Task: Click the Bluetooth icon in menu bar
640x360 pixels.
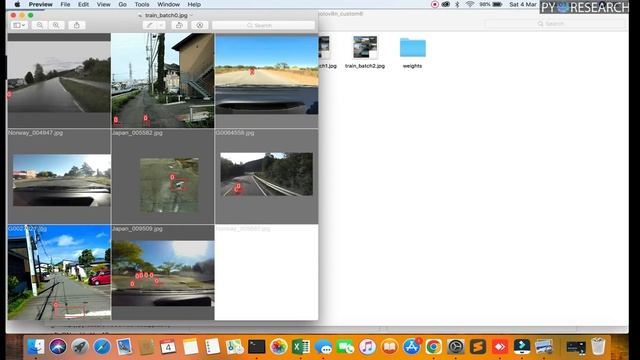Action: pyautogui.click(x=457, y=4)
